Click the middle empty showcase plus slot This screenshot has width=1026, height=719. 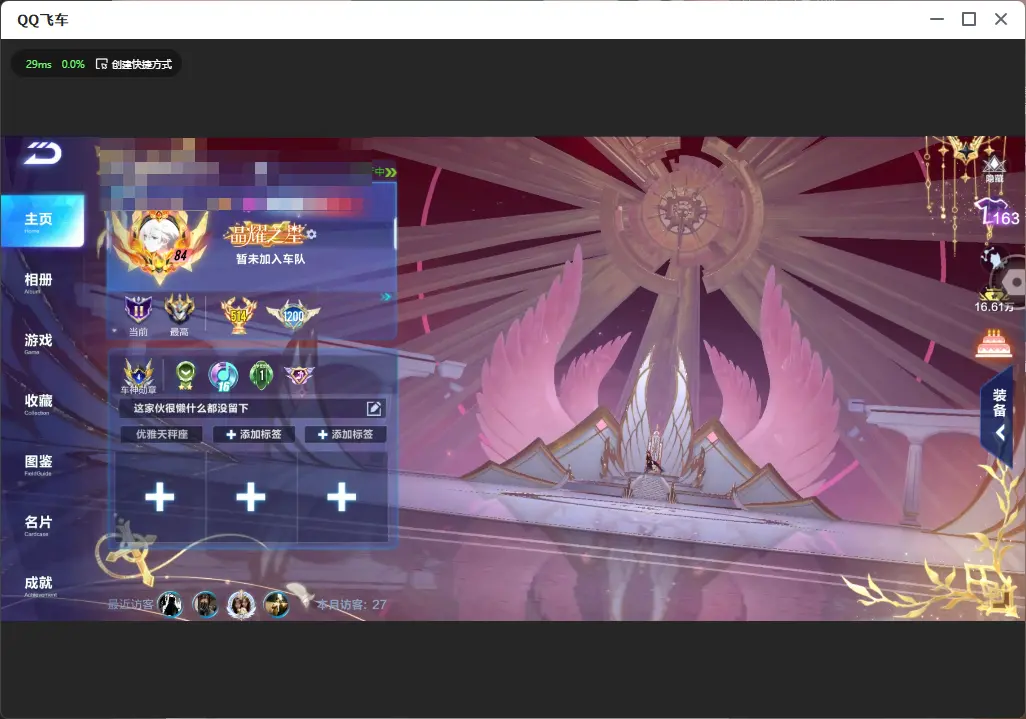(251, 498)
